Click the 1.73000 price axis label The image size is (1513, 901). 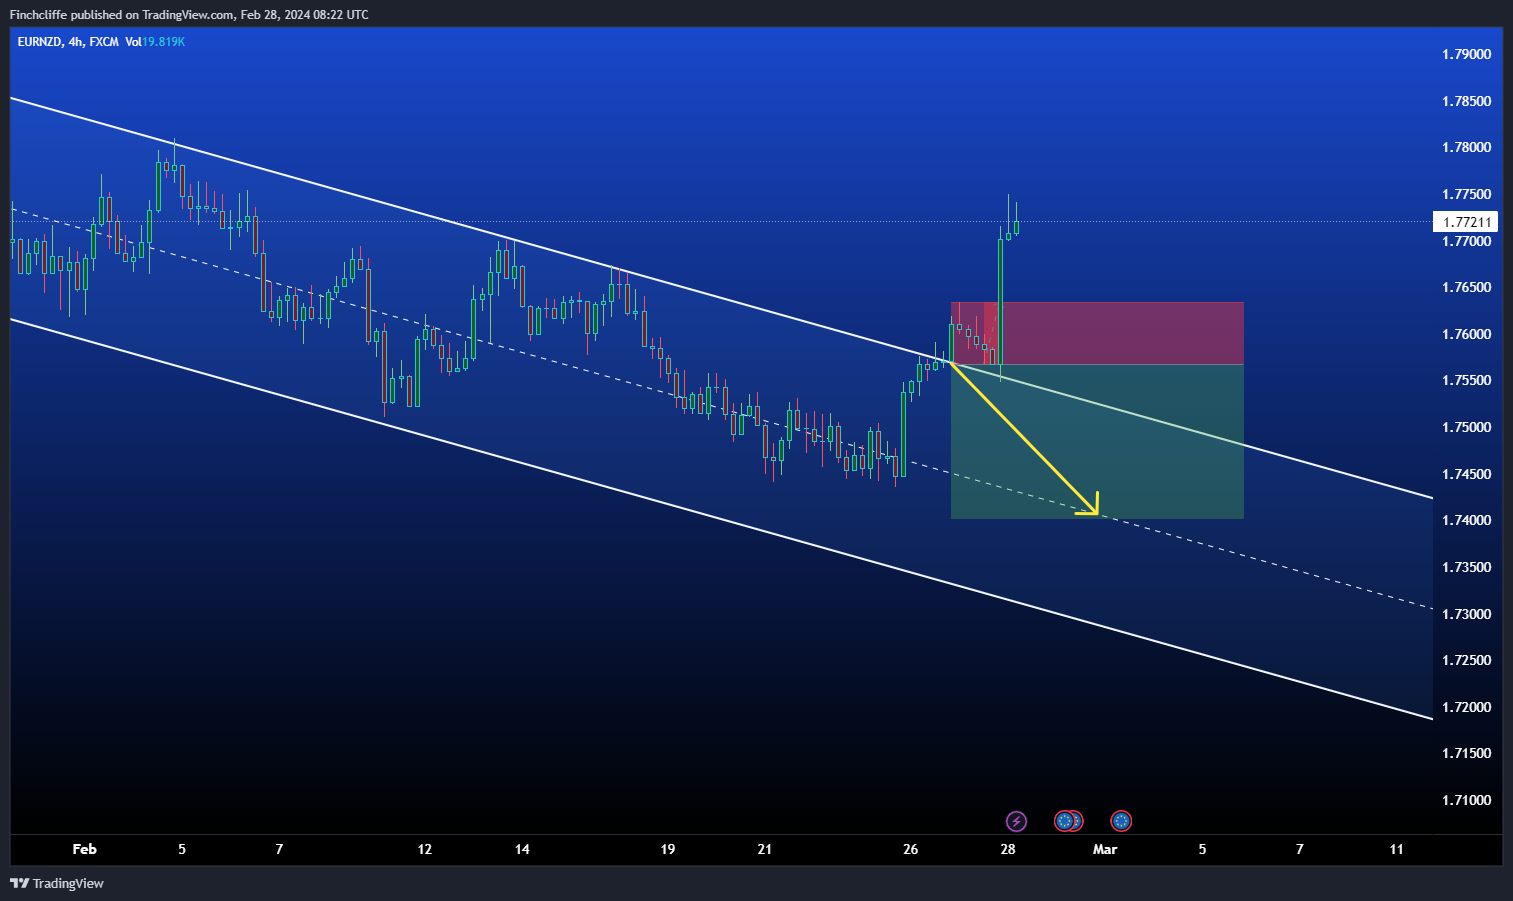pos(1466,614)
